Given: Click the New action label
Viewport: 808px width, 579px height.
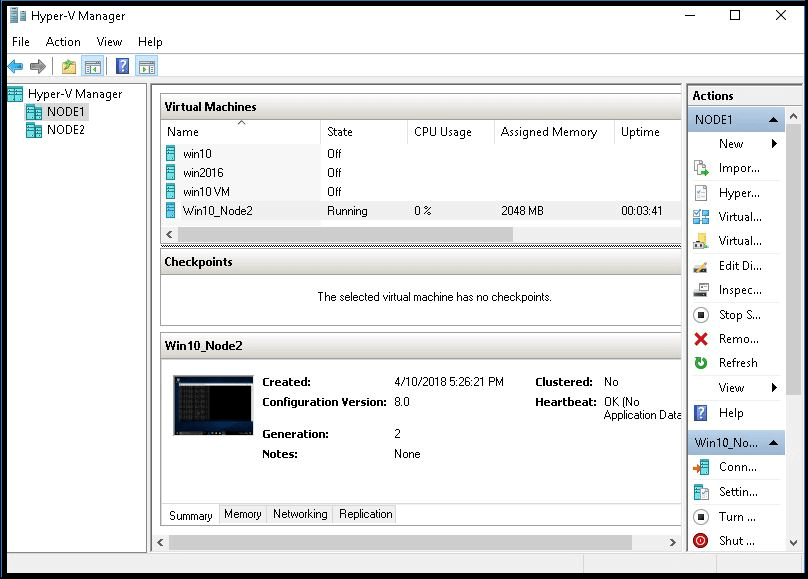Looking at the screenshot, I should pyautogui.click(x=731, y=144).
